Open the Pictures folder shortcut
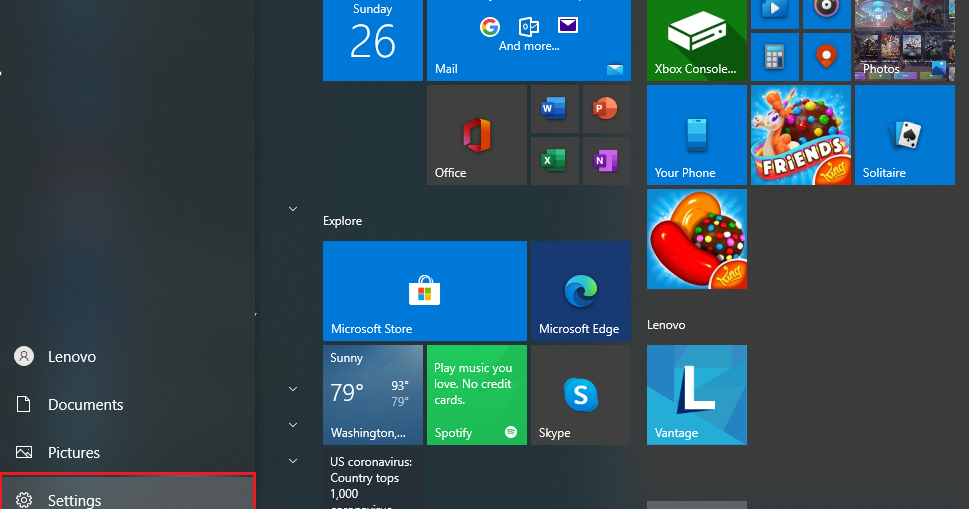The image size is (969, 509). 127,452
